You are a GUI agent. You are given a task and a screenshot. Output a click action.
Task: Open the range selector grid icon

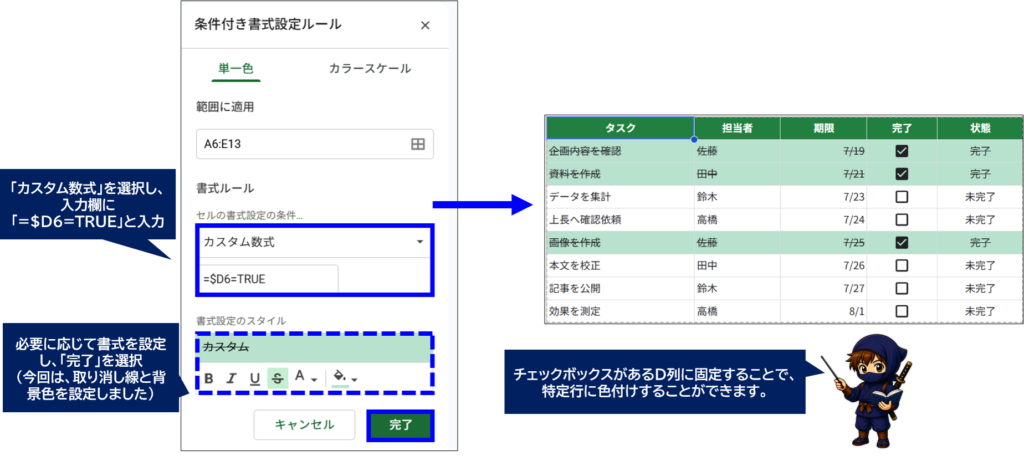[x=417, y=144]
